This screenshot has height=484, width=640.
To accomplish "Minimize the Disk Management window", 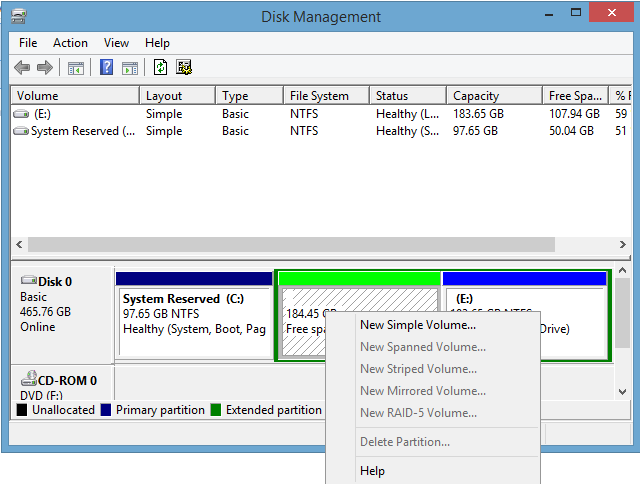I will [x=549, y=15].
